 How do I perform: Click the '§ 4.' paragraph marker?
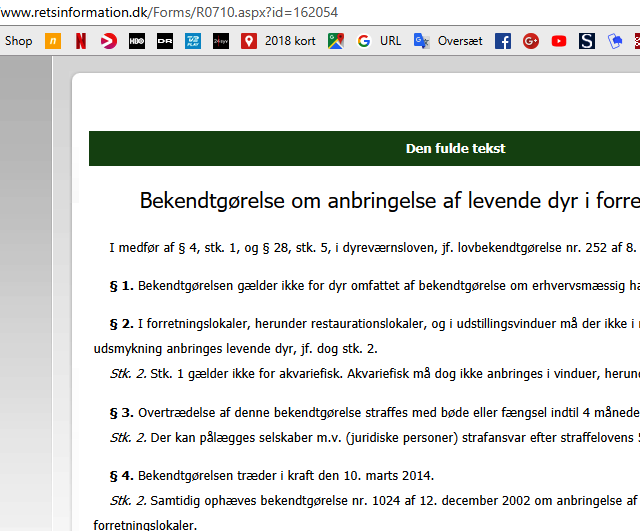tap(122, 475)
